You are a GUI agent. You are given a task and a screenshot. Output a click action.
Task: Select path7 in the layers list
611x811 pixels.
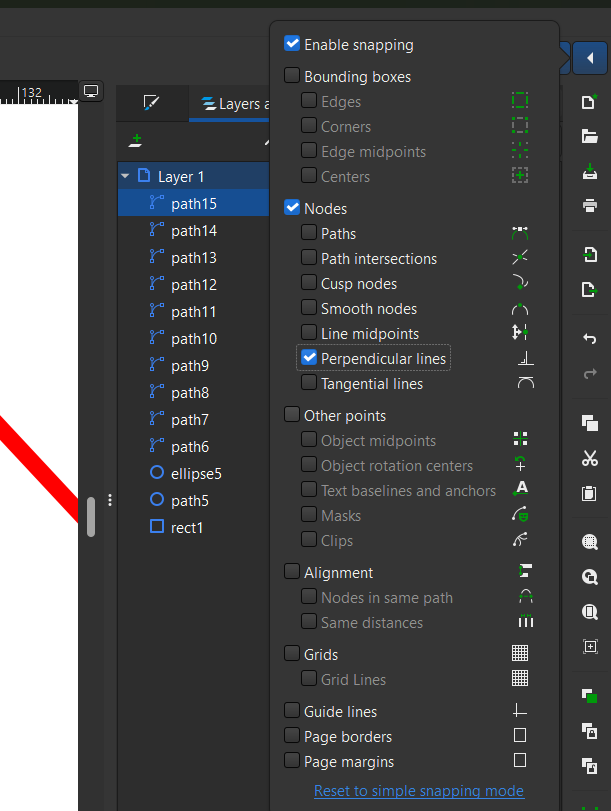193,419
